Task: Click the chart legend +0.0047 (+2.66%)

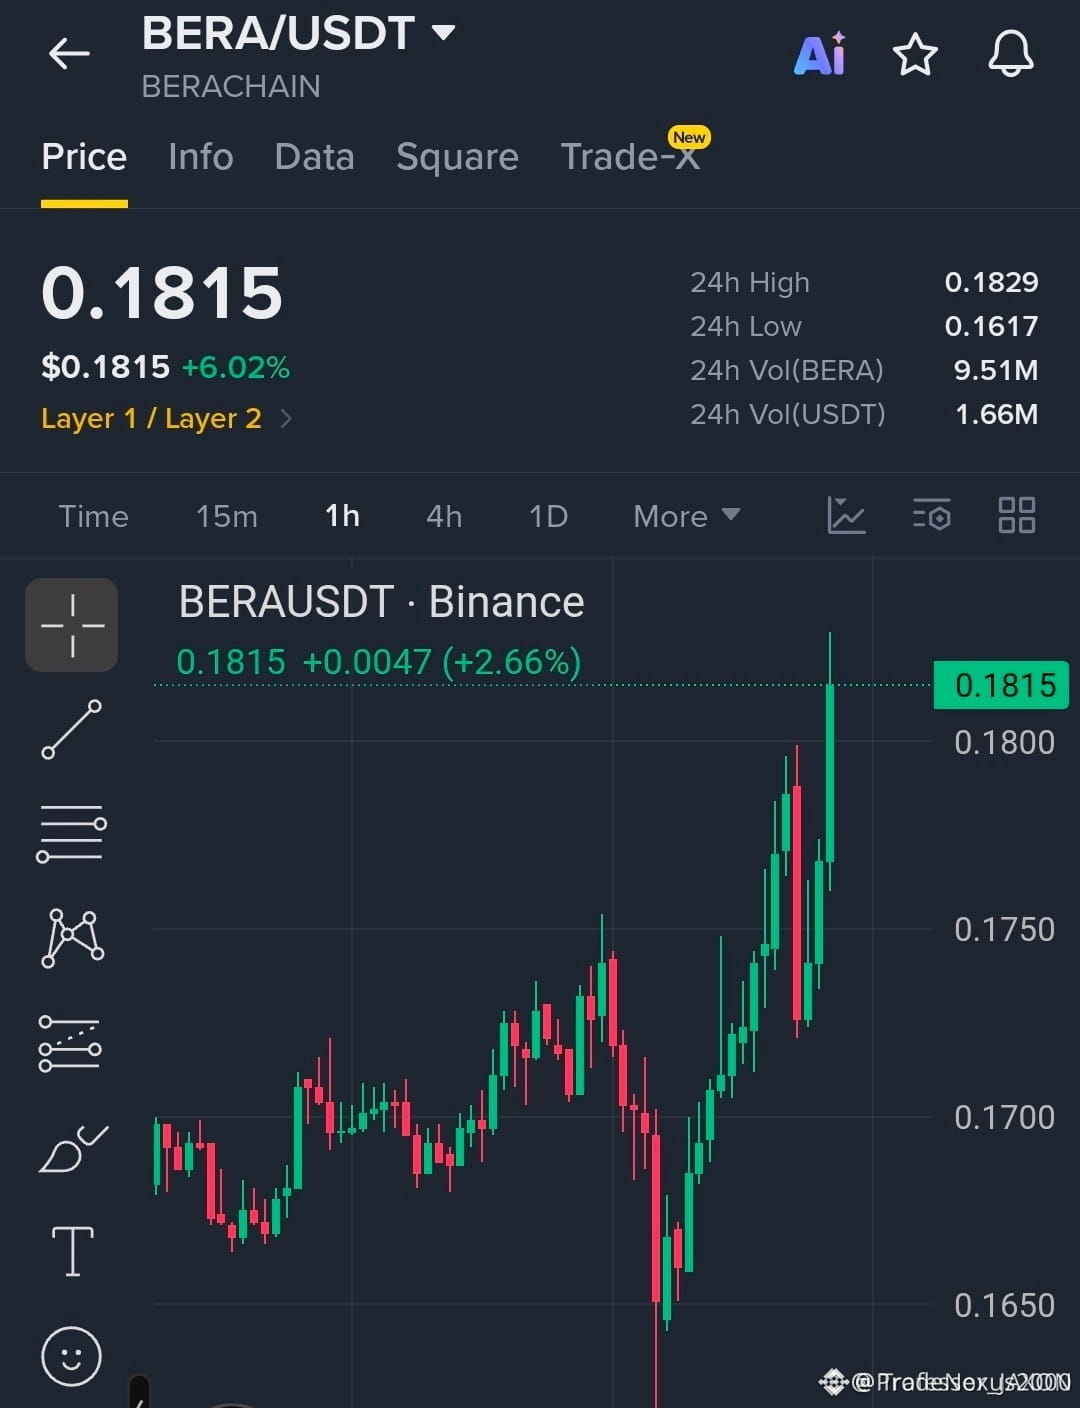Action: pyautogui.click(x=441, y=662)
